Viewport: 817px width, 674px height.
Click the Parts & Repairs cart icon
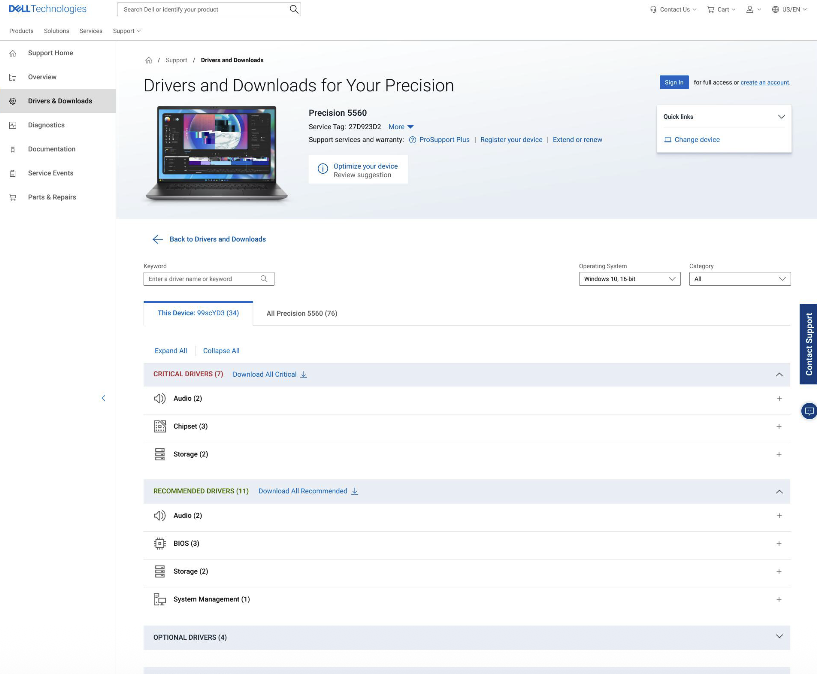coord(13,197)
